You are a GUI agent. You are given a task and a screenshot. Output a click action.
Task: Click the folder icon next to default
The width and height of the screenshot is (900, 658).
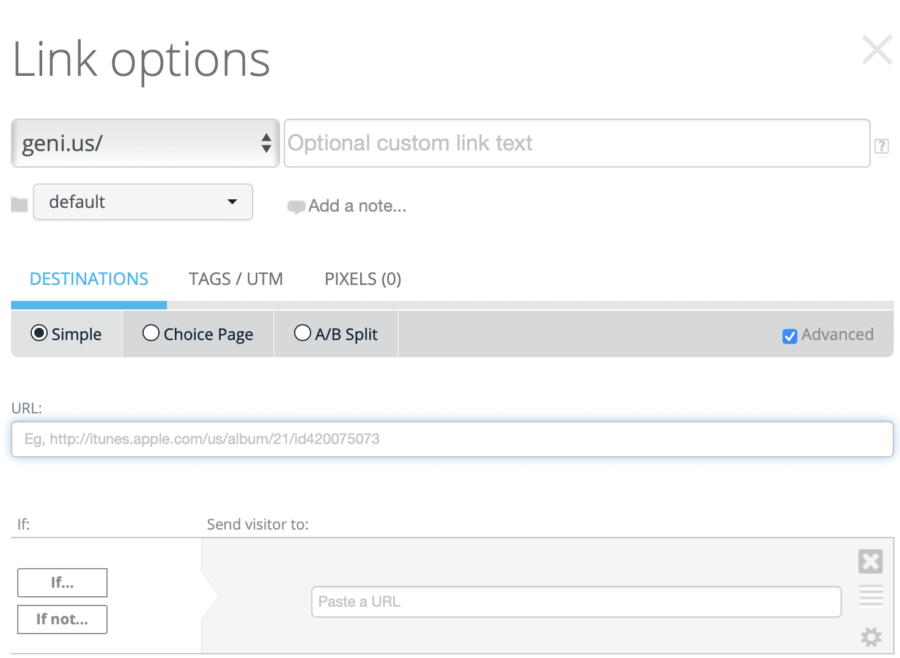pos(19,204)
